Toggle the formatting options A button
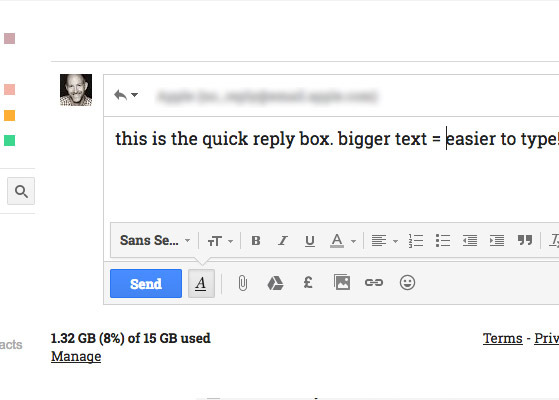 [201, 283]
